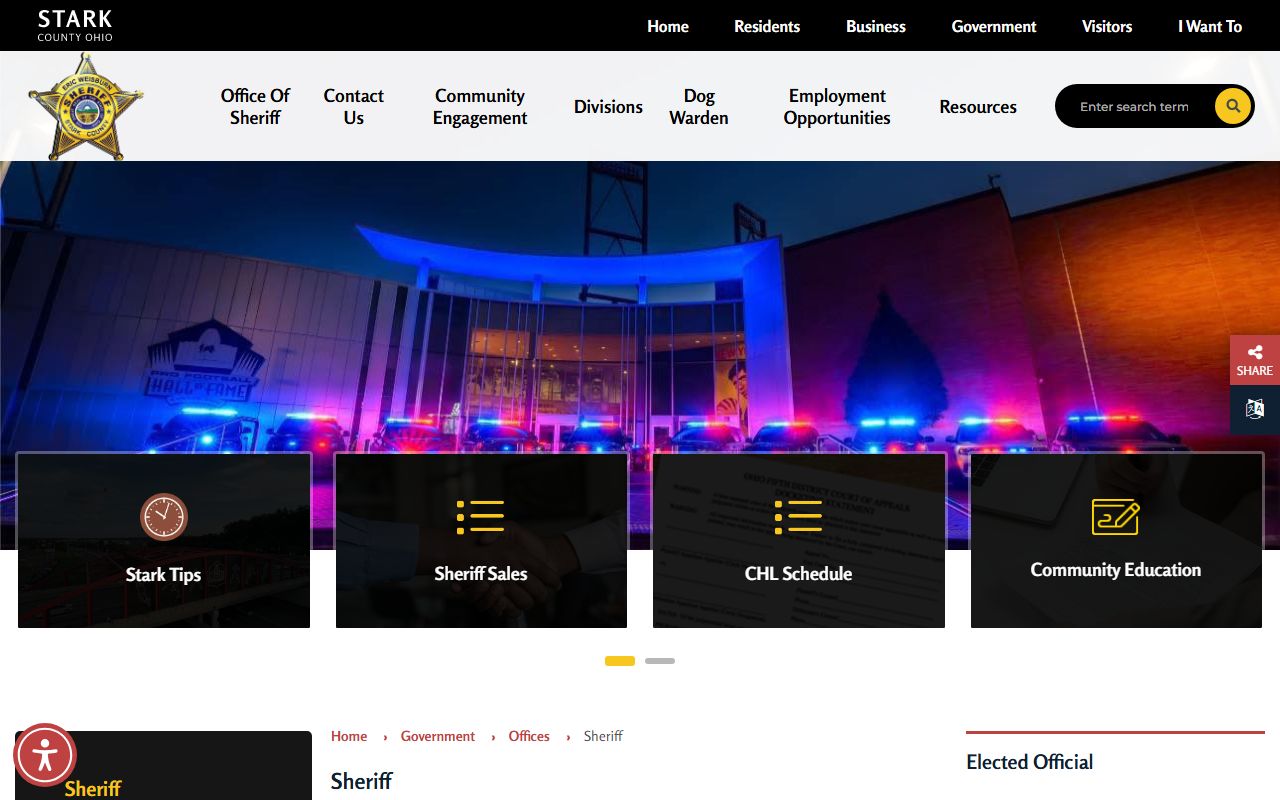Click the Sheriff star badge logo
The image size is (1280, 800).
85,108
